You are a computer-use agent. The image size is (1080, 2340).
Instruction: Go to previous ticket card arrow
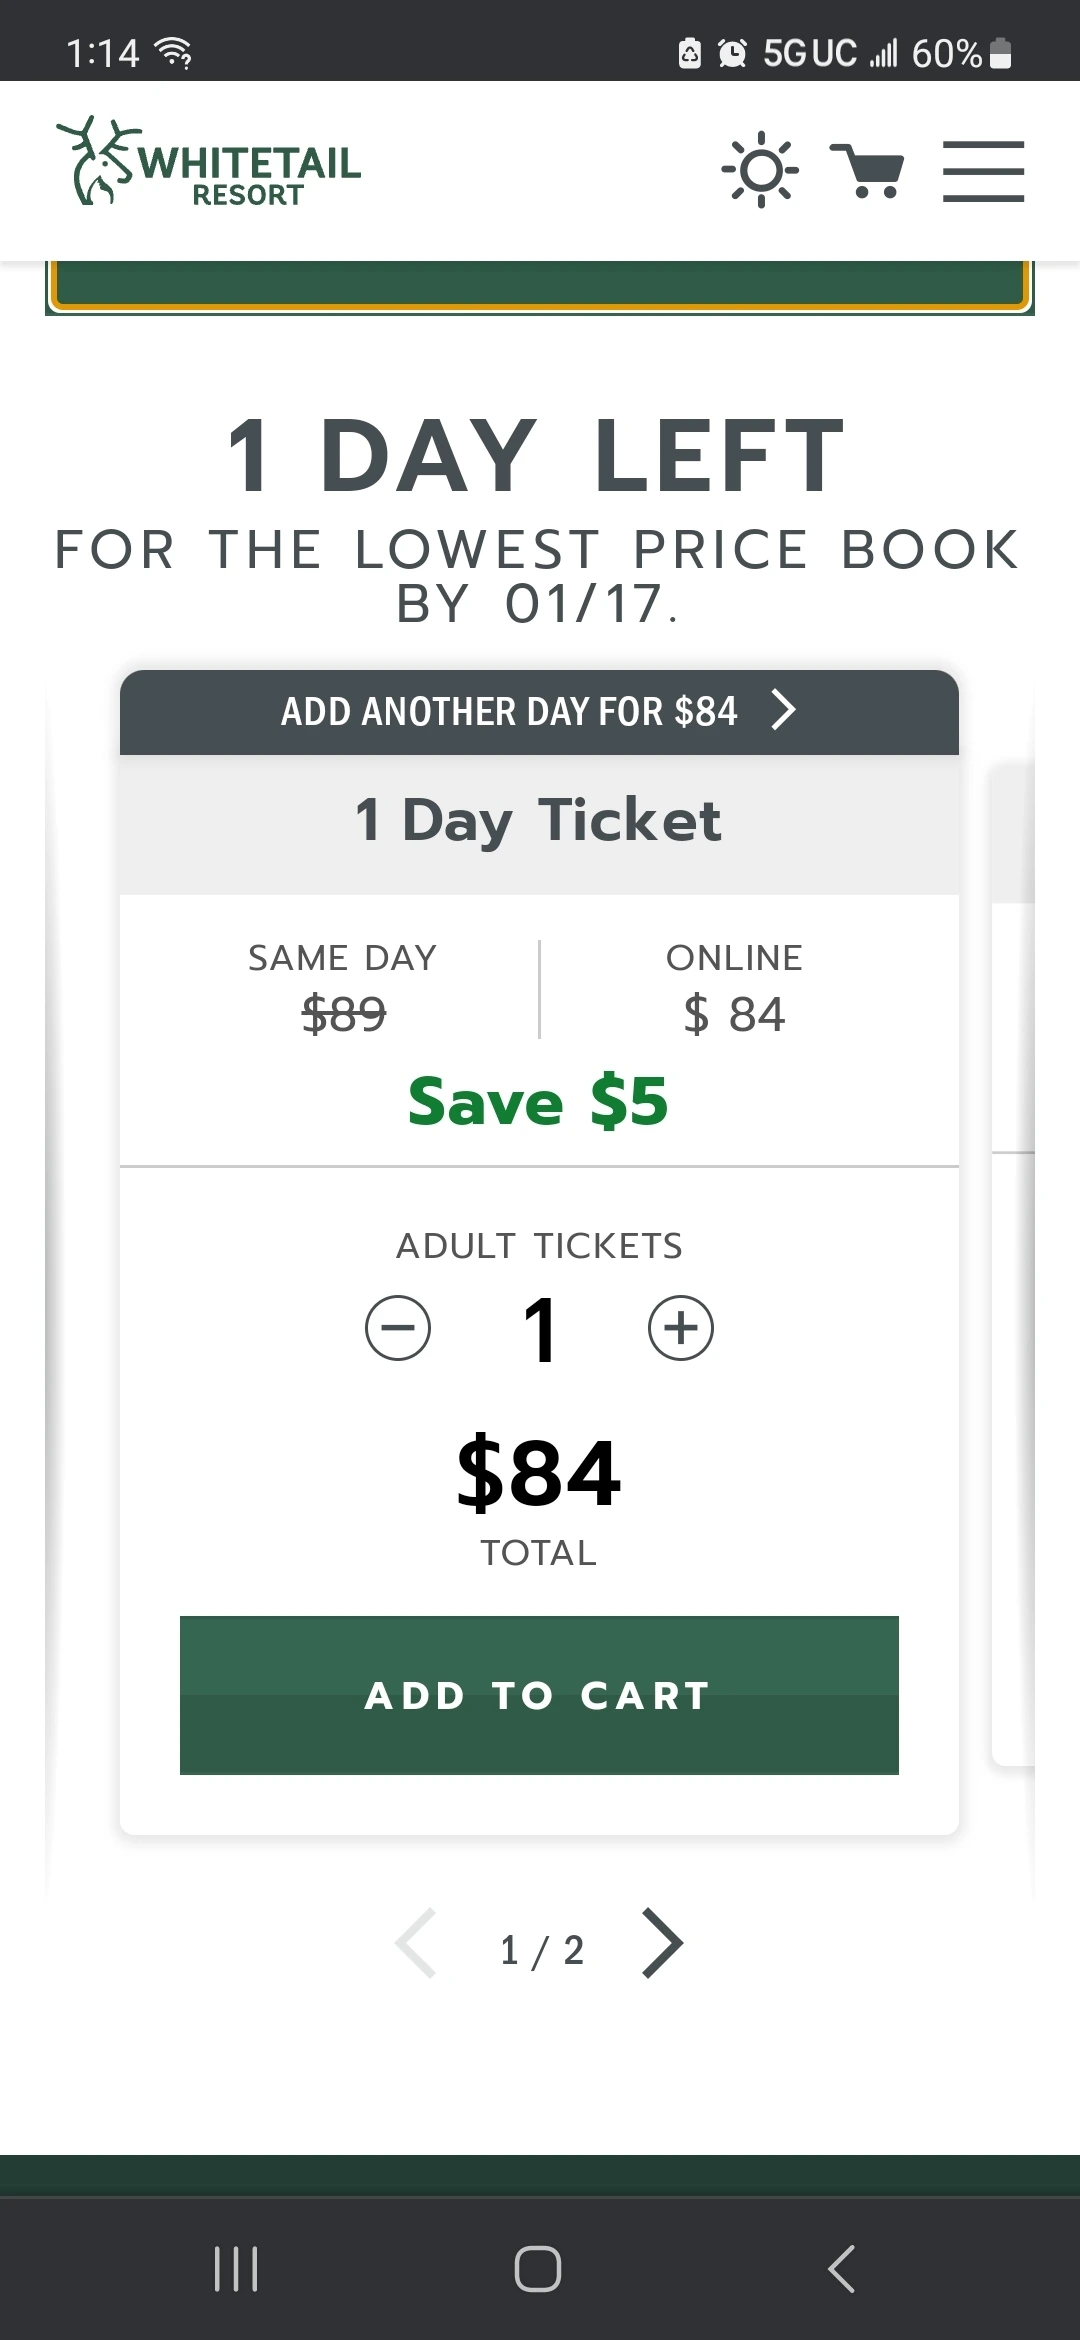[x=416, y=1944]
